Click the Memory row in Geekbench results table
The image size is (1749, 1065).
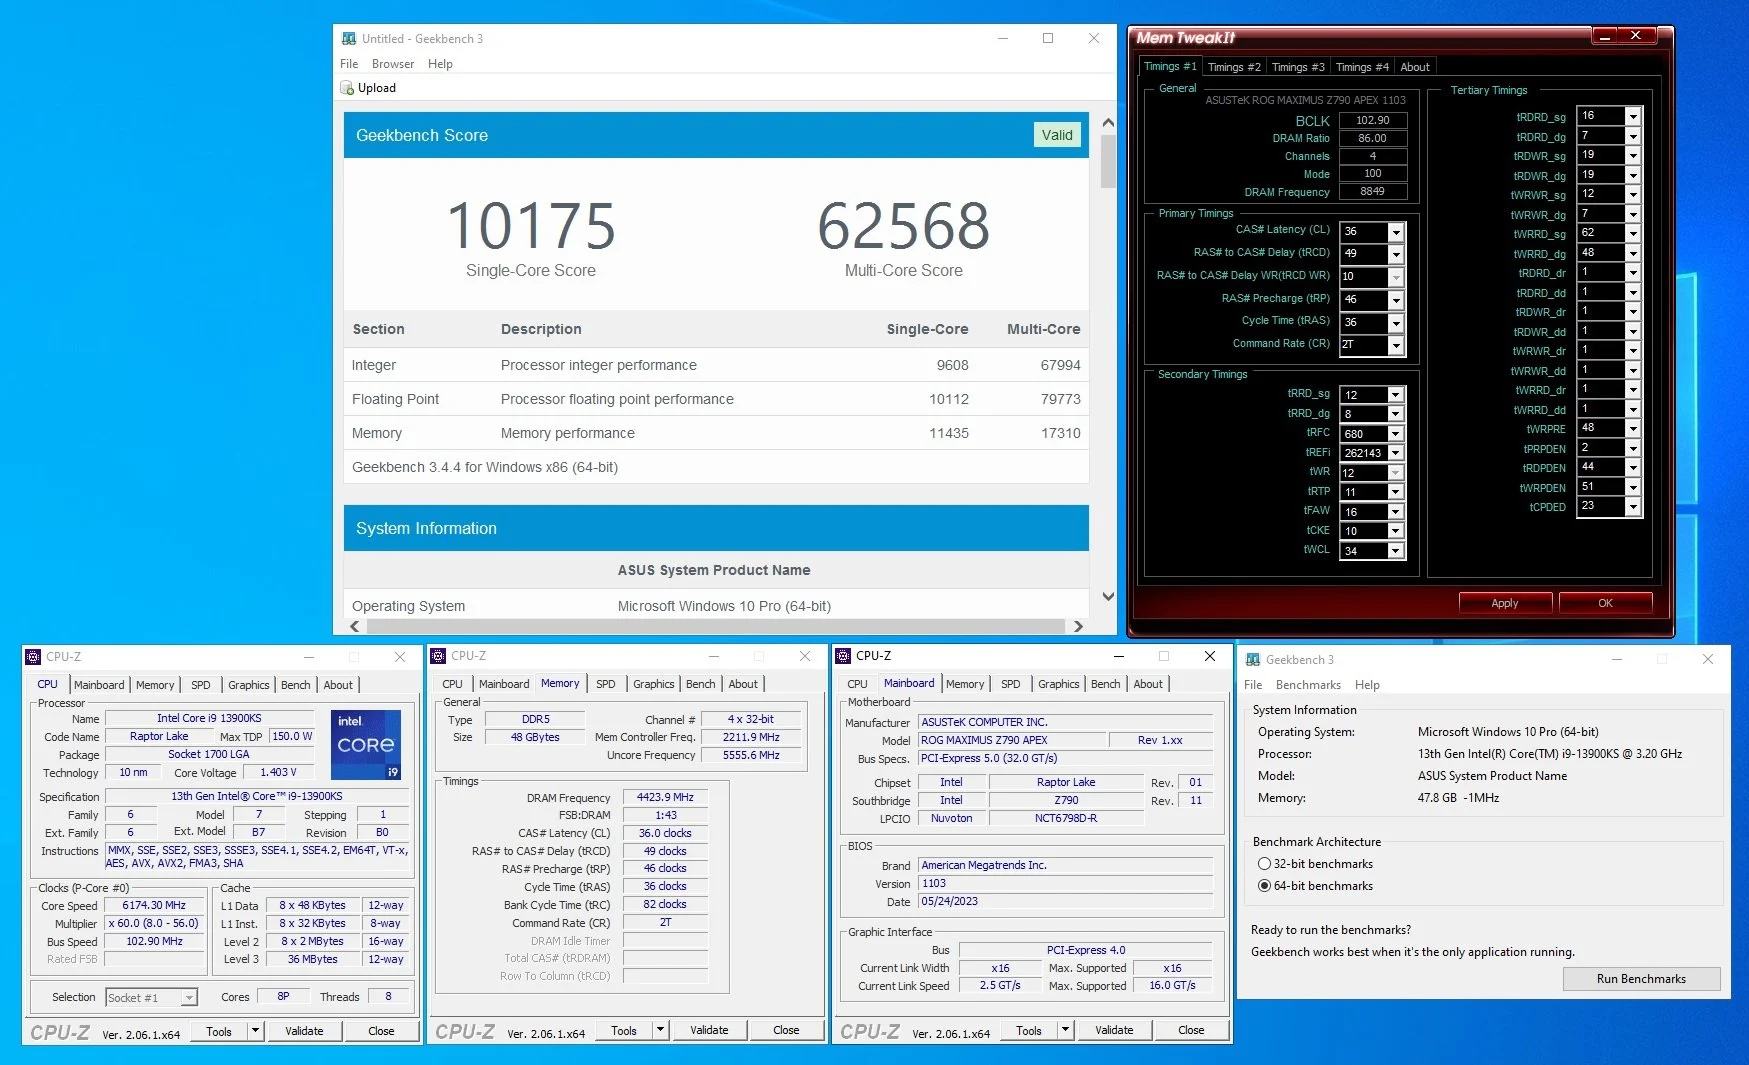[x=716, y=433]
